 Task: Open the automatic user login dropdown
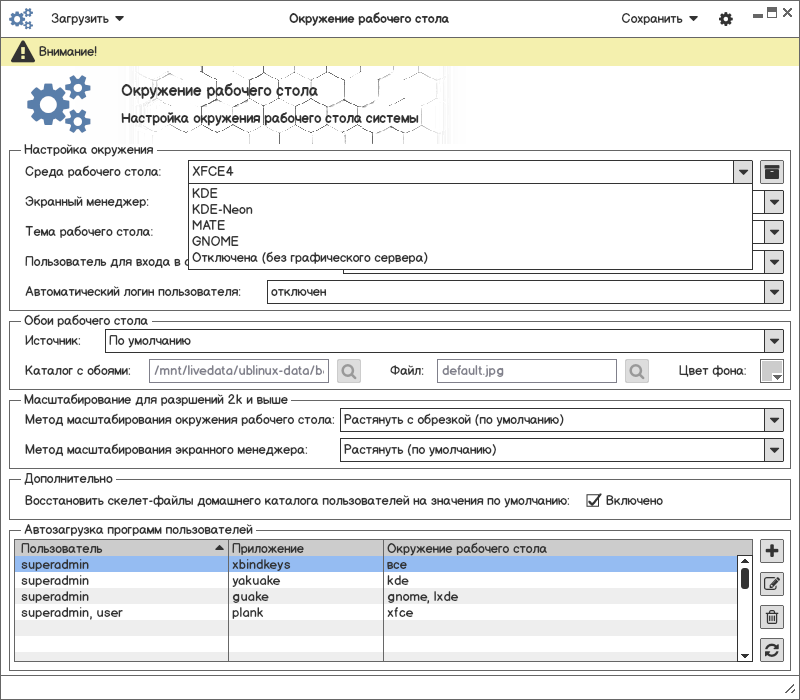772,292
